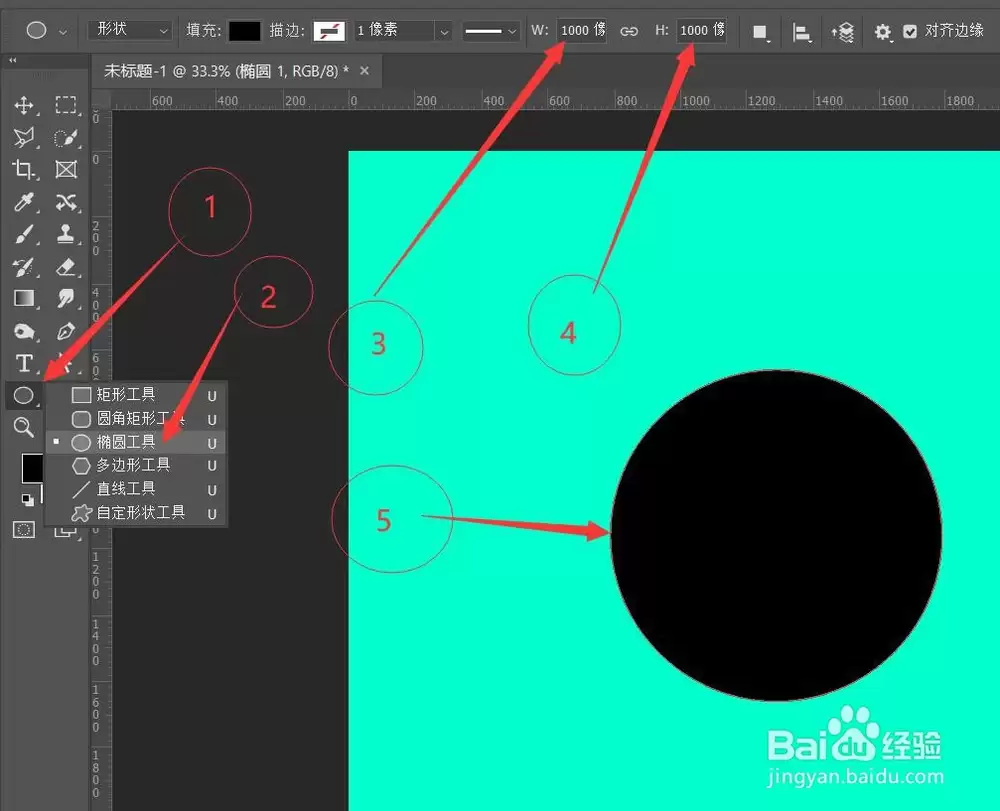Image resolution: width=1000 pixels, height=811 pixels.
Task: Select the Polygonal Lasso tool
Action: tap(24, 137)
